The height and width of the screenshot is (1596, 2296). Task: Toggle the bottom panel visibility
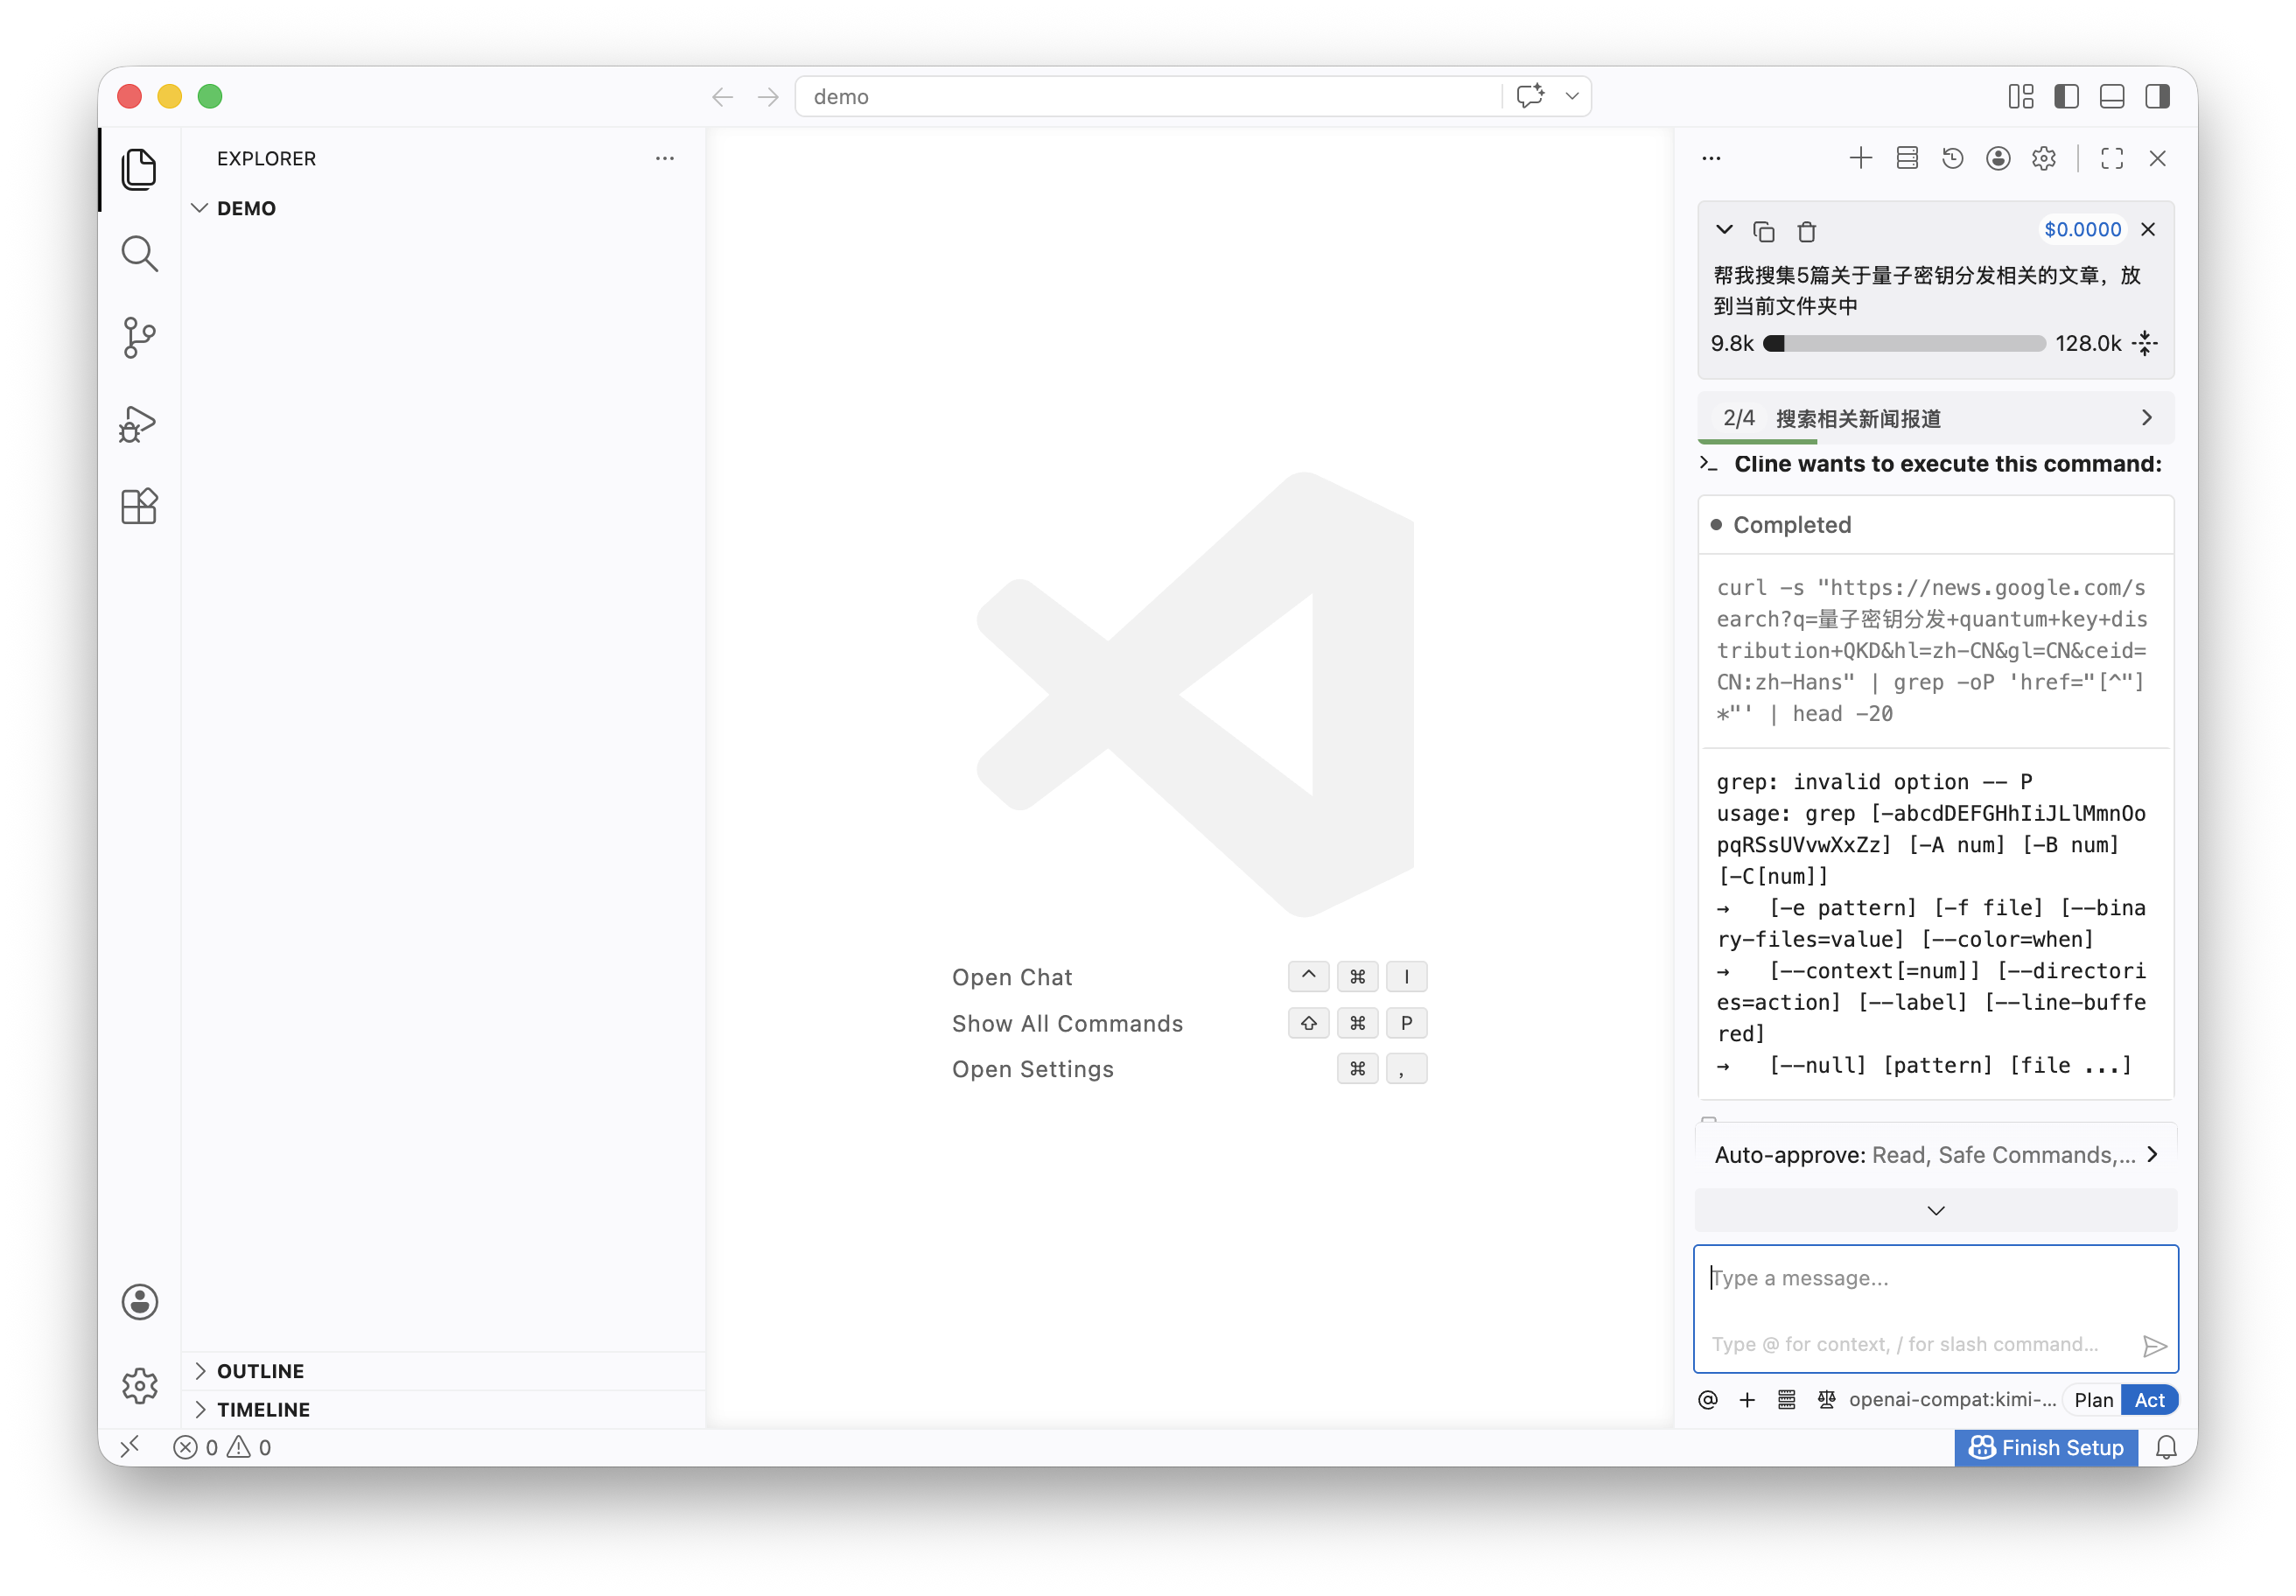click(2111, 96)
